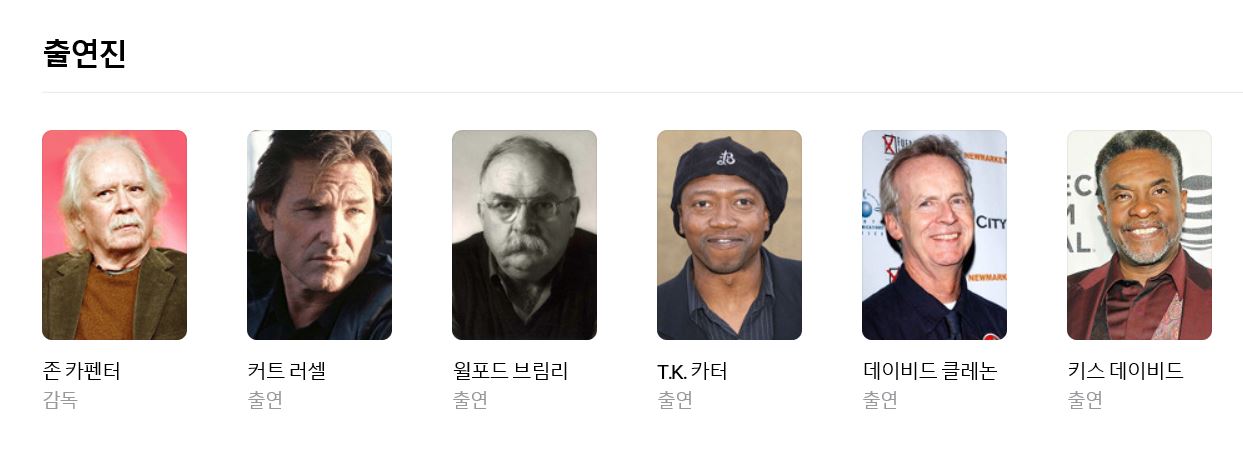
Task: Click the divider line below the 출연진 heading
Action: (642, 92)
